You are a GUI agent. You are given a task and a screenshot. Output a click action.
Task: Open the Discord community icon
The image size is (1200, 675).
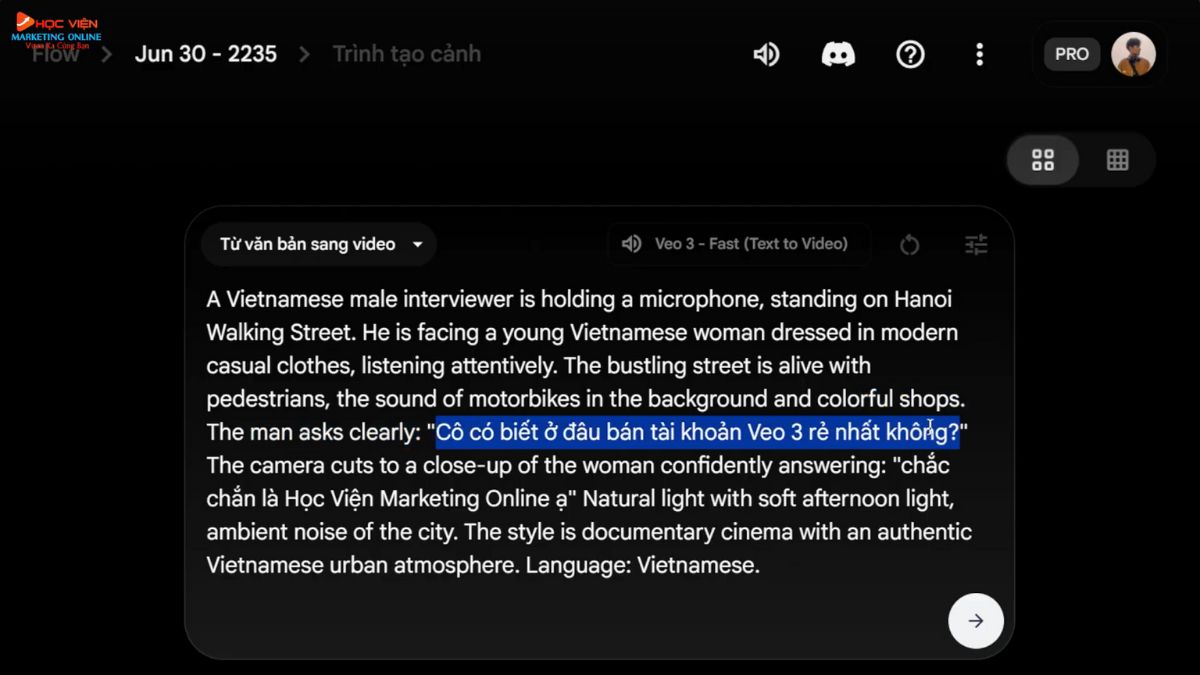coord(838,54)
